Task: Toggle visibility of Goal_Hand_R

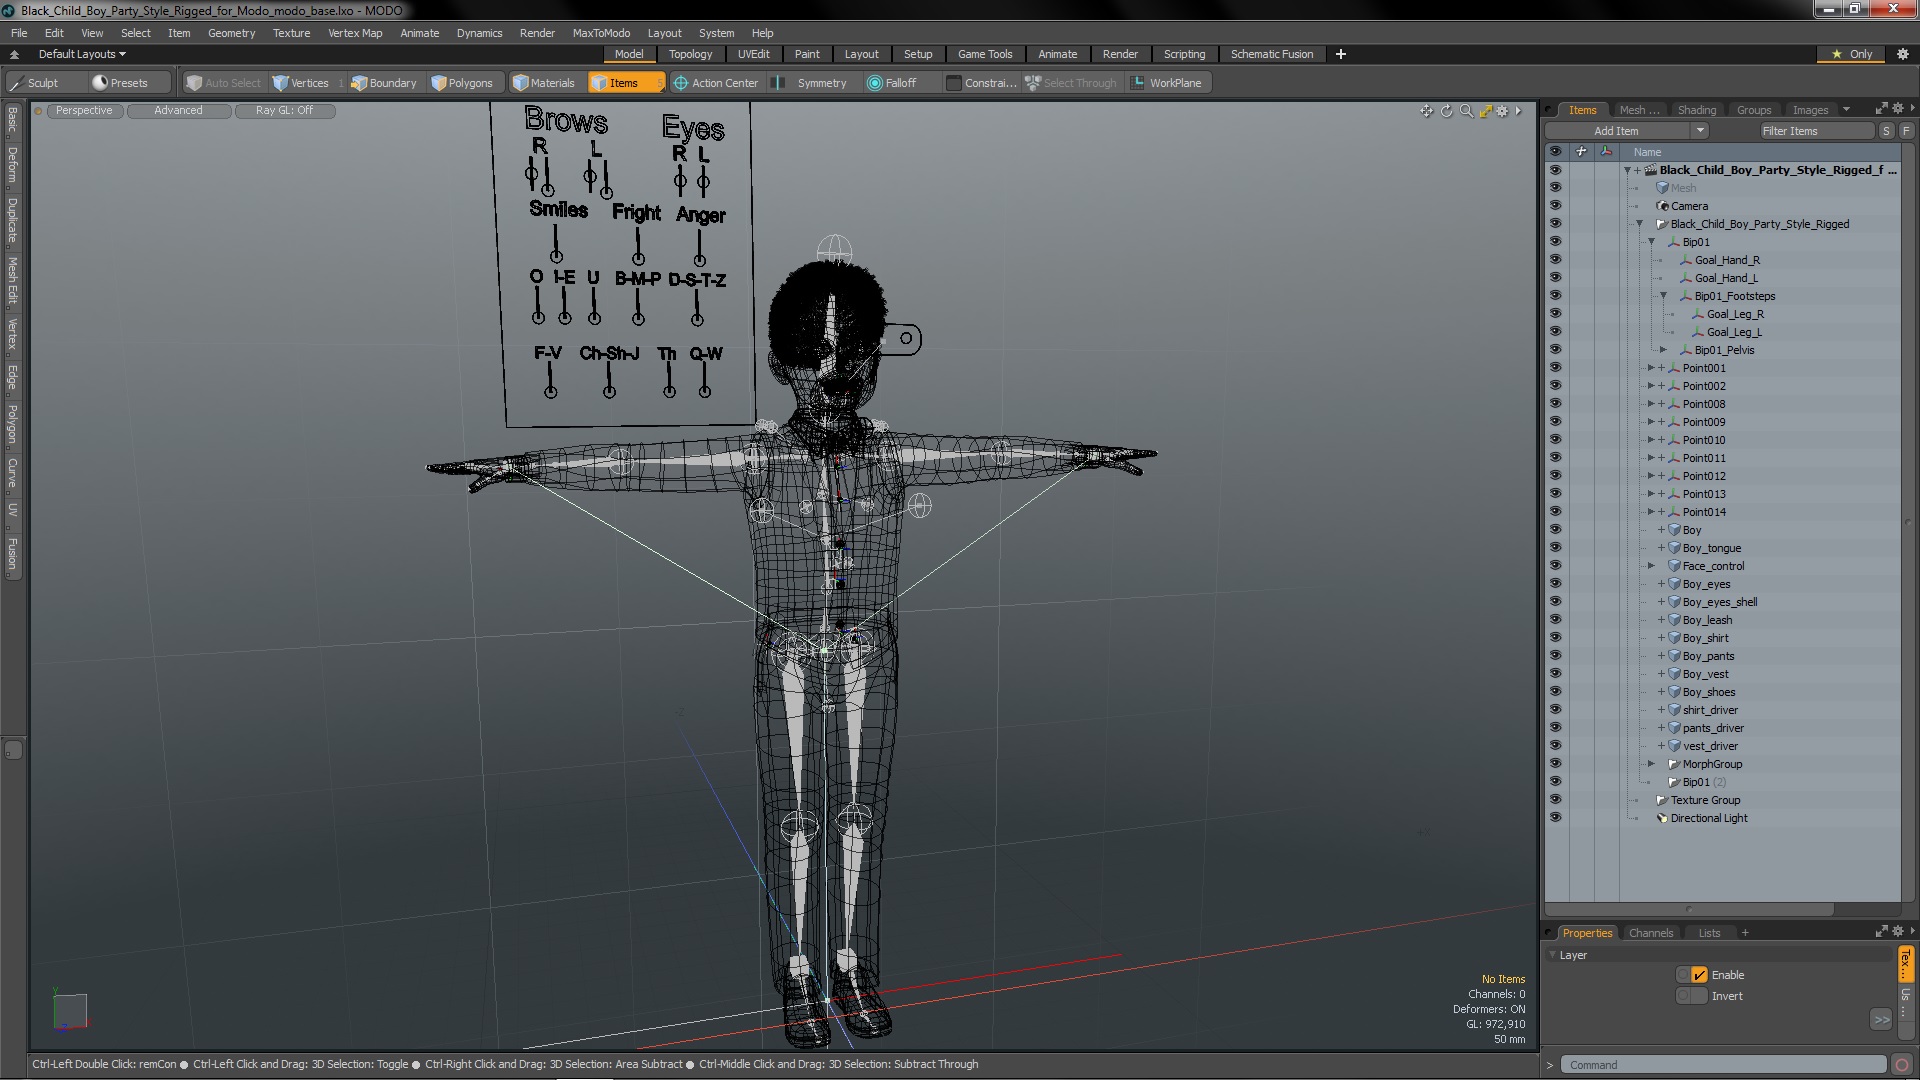Action: click(x=1555, y=260)
